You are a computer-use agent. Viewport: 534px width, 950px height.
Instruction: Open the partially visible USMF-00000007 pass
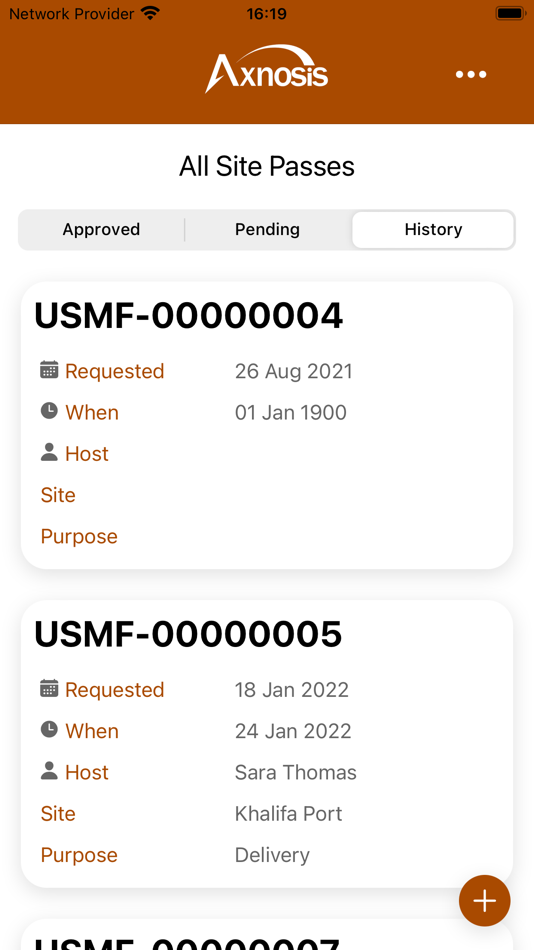267,935
